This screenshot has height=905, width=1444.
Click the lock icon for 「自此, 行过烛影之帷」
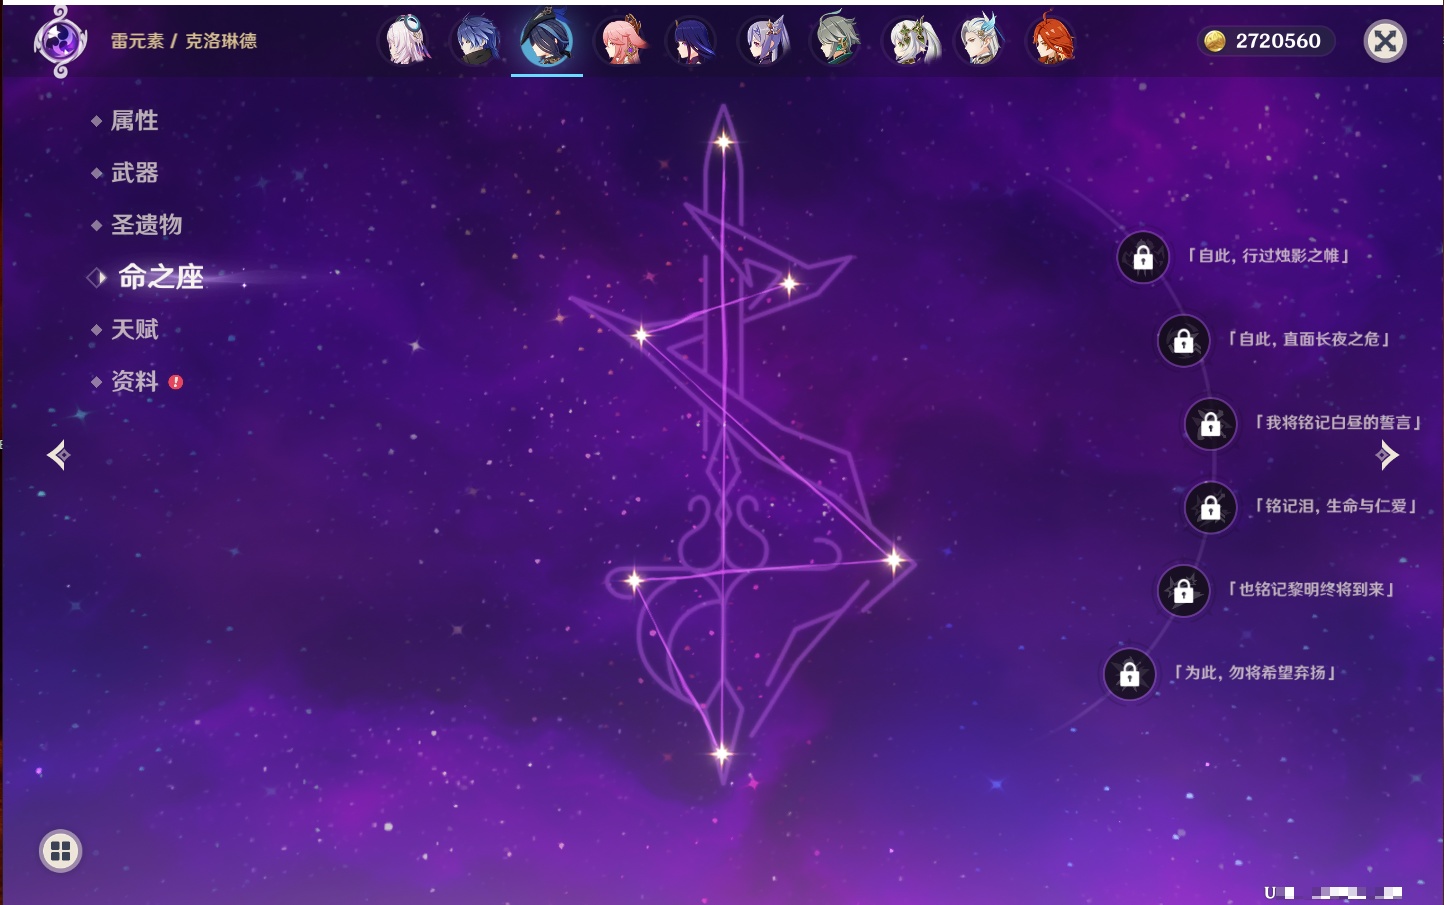(1143, 258)
